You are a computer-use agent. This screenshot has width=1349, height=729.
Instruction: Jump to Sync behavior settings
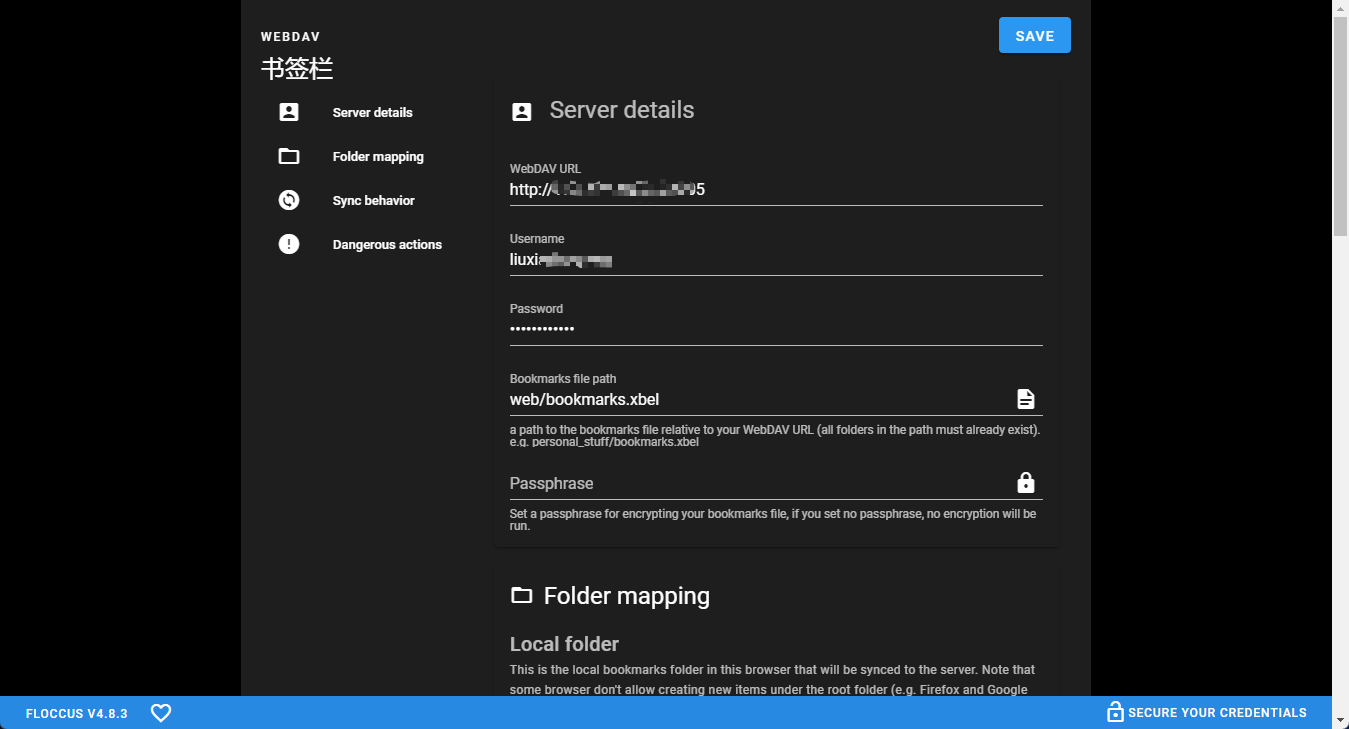(373, 200)
